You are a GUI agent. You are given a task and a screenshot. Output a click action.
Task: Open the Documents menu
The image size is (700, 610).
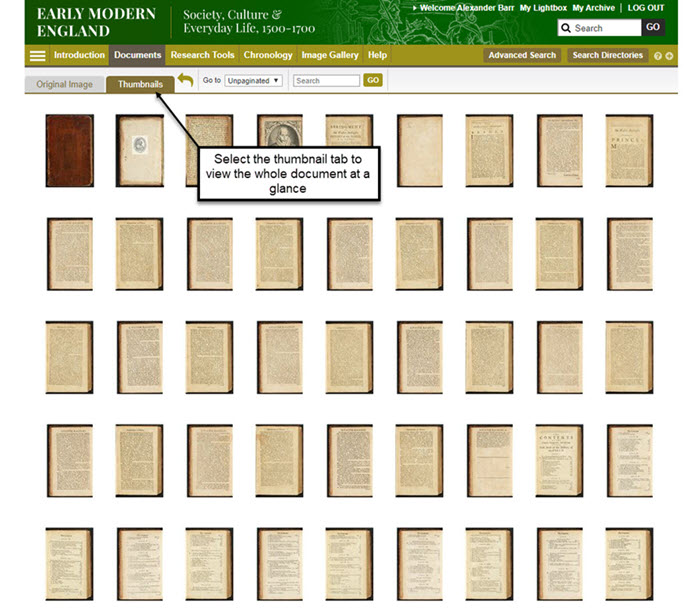coord(137,55)
